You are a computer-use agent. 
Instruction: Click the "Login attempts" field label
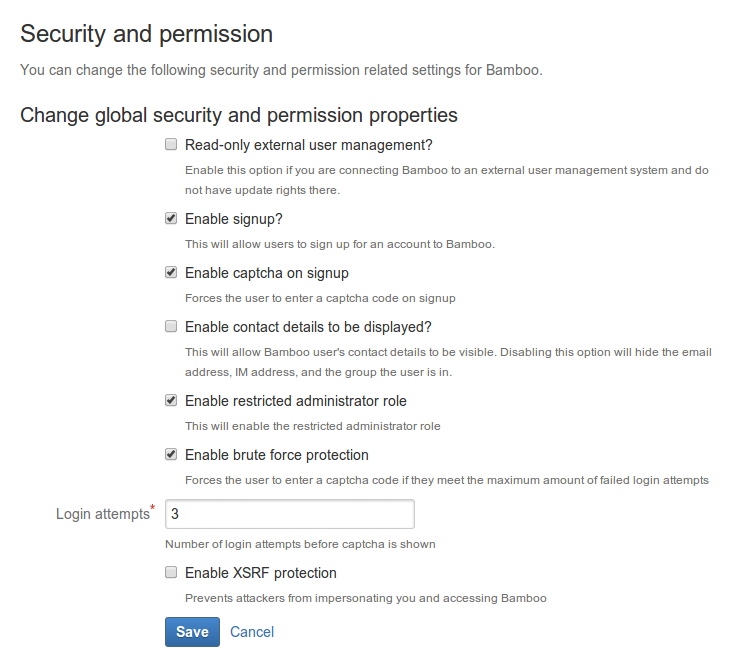[102, 514]
